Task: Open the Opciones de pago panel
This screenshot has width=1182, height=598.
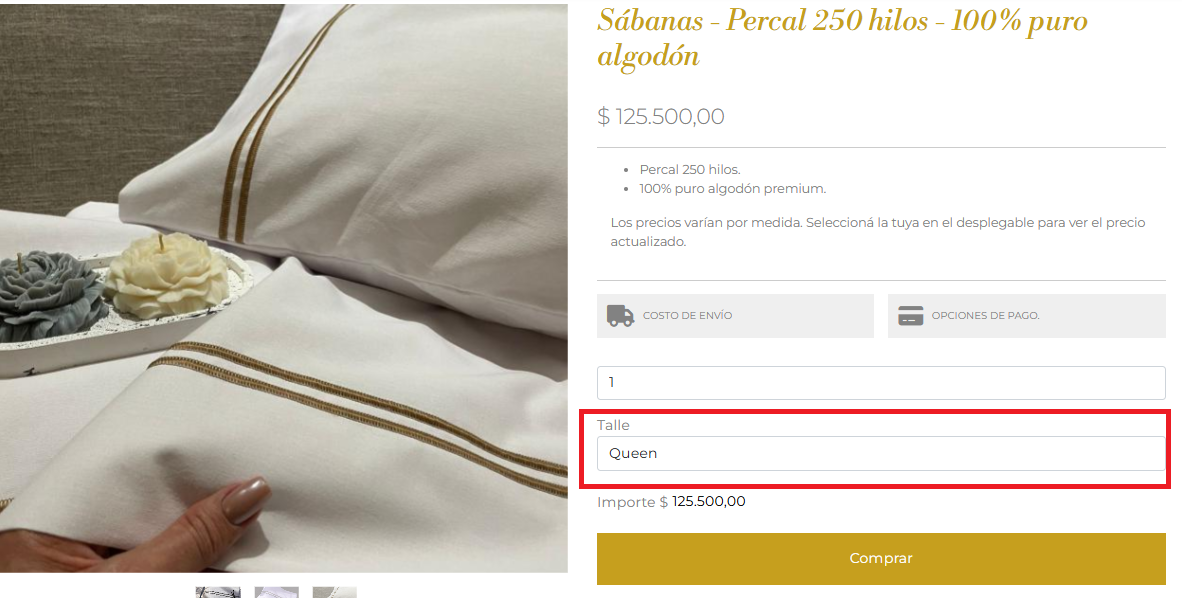Action: [x=1026, y=316]
